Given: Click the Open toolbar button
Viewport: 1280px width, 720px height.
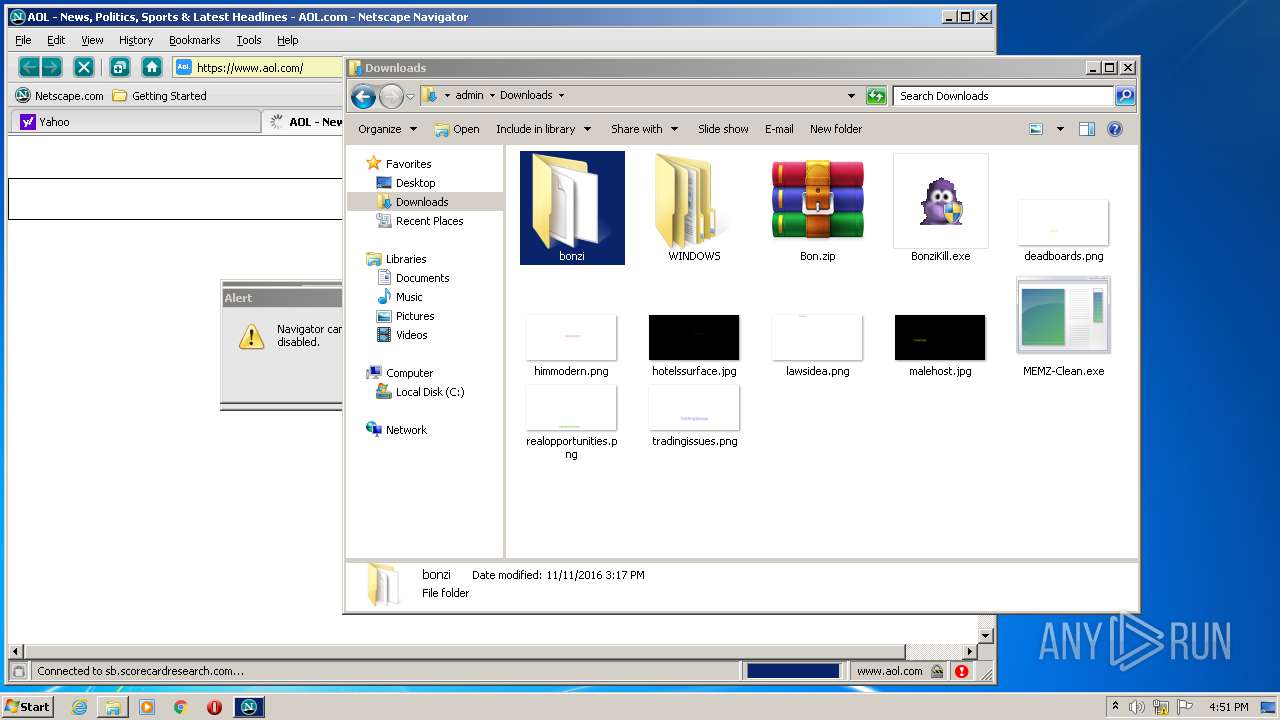Looking at the screenshot, I should pyautogui.click(x=457, y=129).
